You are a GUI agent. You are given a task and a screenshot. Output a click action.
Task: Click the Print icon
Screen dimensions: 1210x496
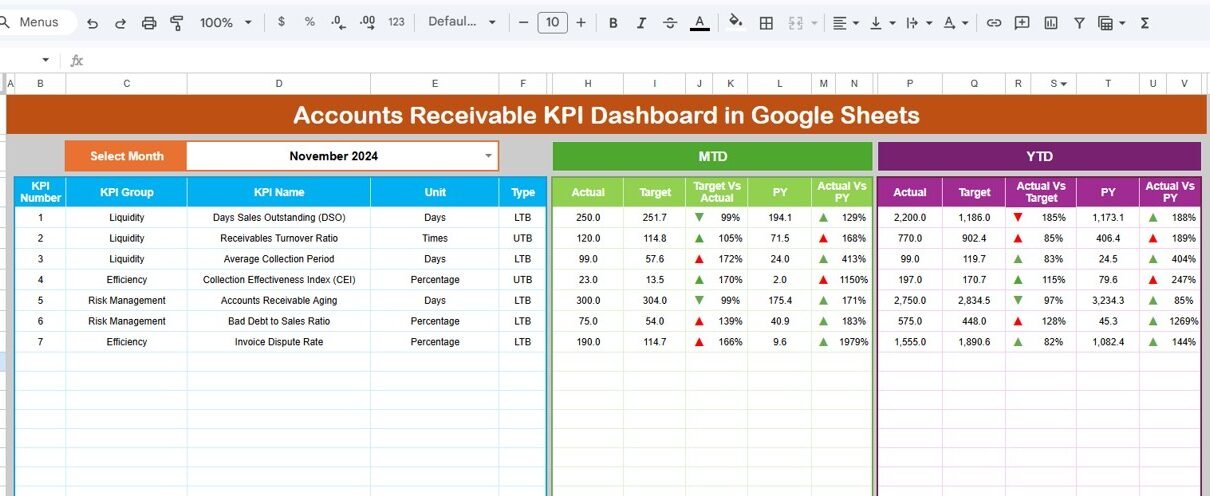pyautogui.click(x=149, y=22)
